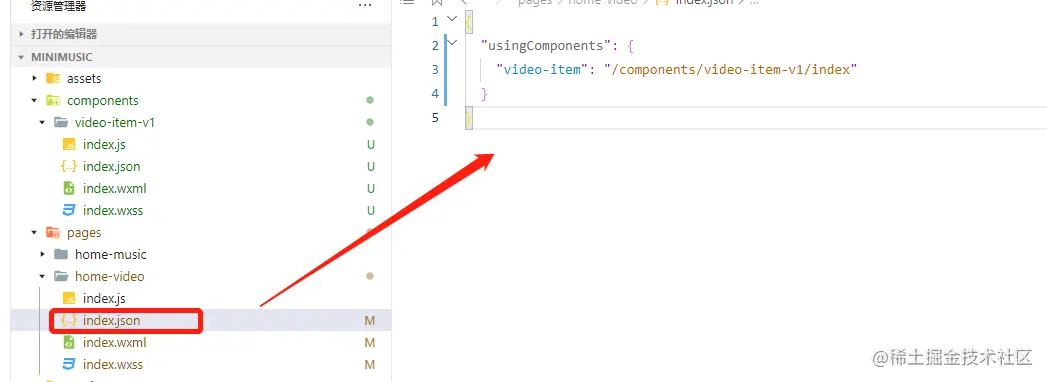Click the assets folder icon

(x=53, y=78)
